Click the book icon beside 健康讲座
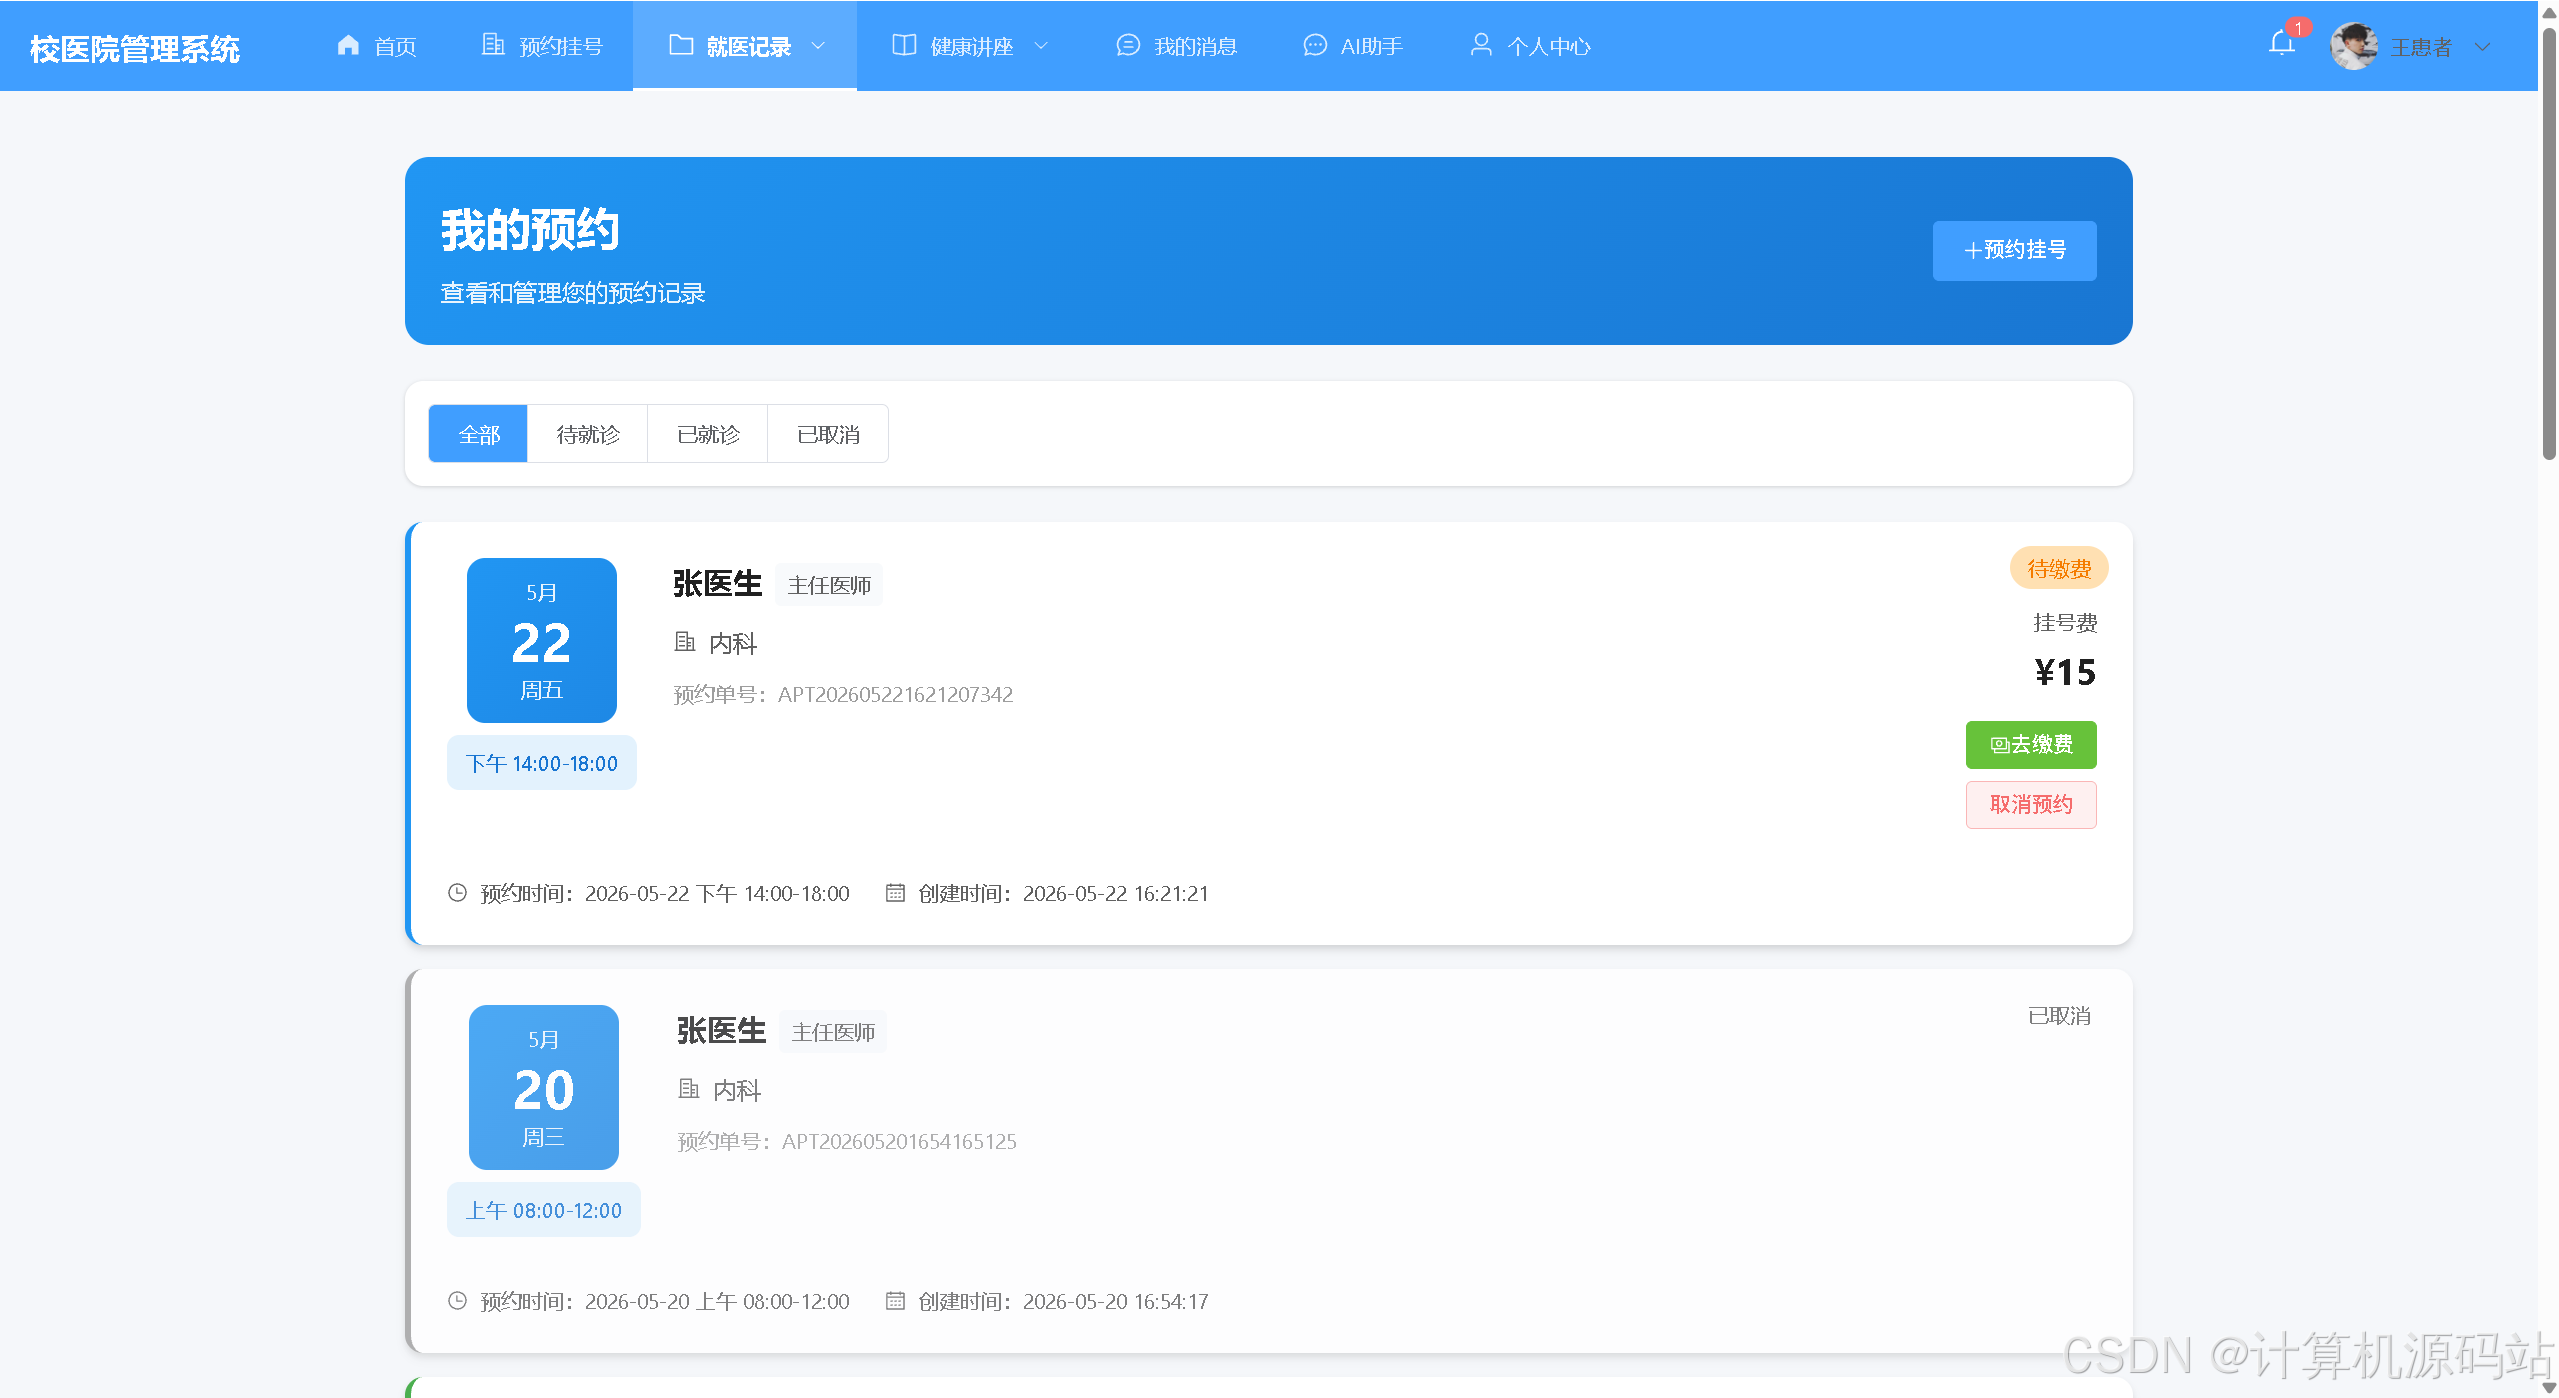This screenshot has height=1398, width=2559. pos(904,45)
